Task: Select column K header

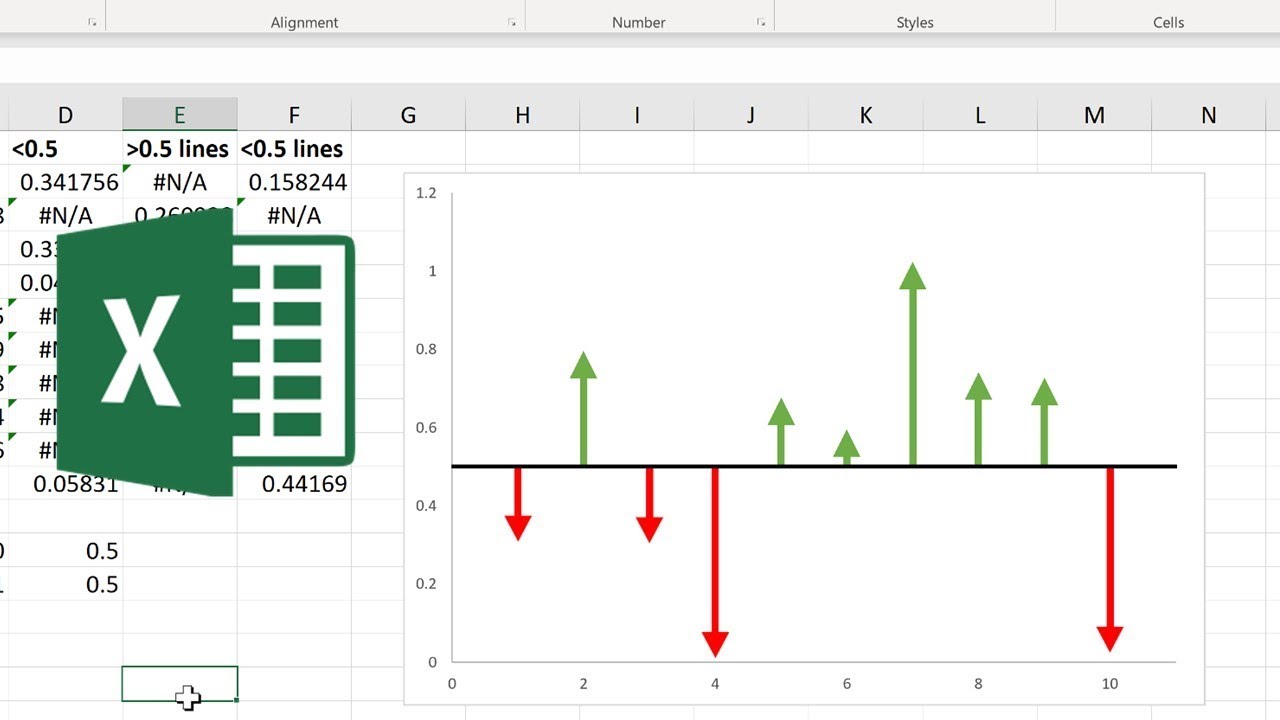Action: tap(866, 115)
